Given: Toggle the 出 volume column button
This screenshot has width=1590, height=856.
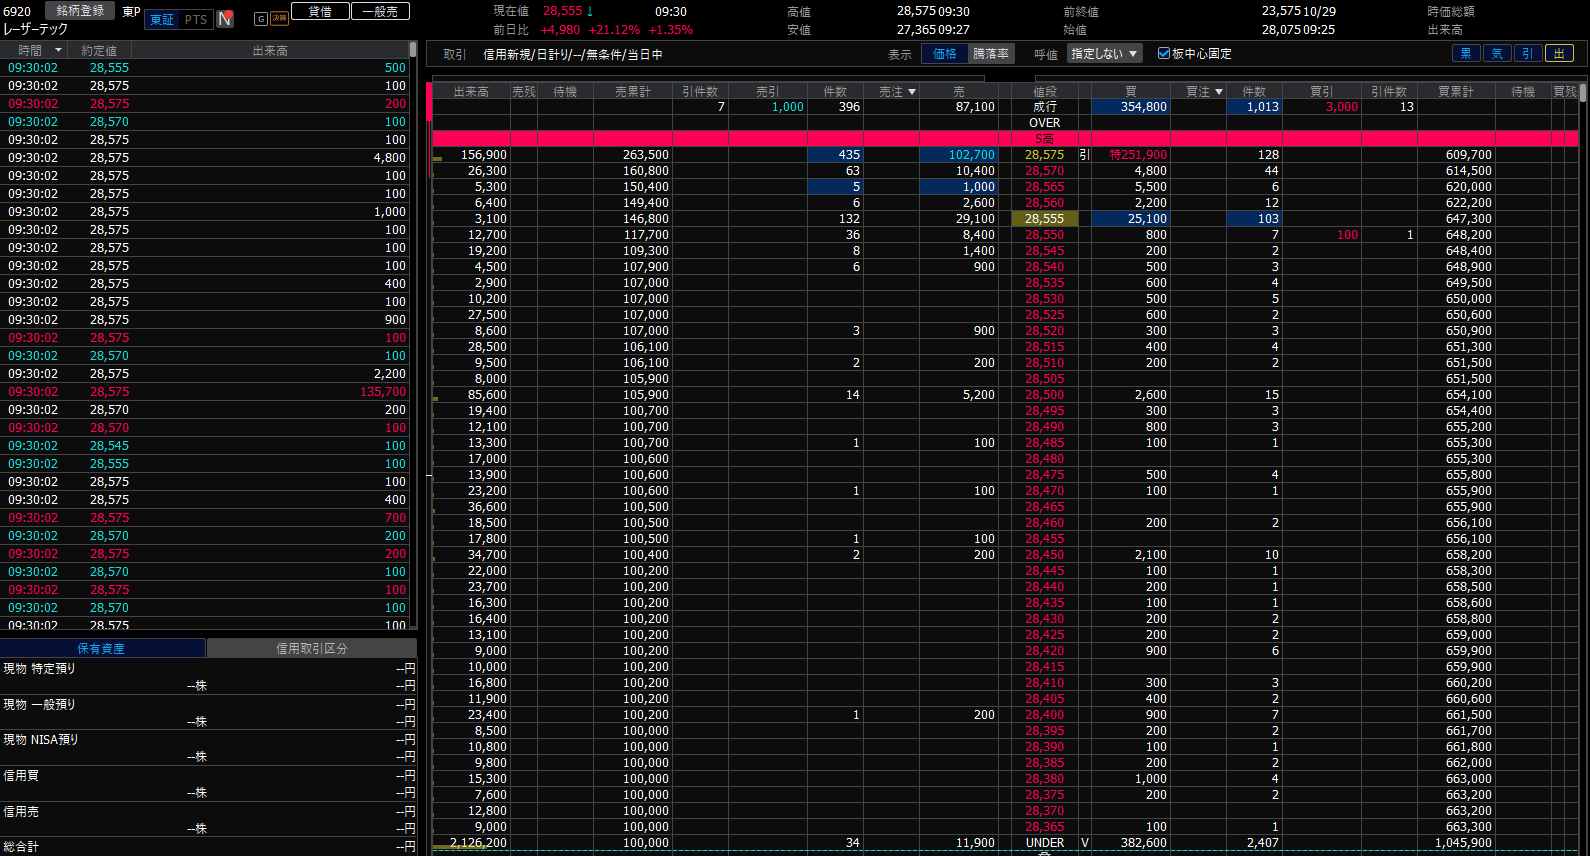Looking at the screenshot, I should pos(1558,54).
